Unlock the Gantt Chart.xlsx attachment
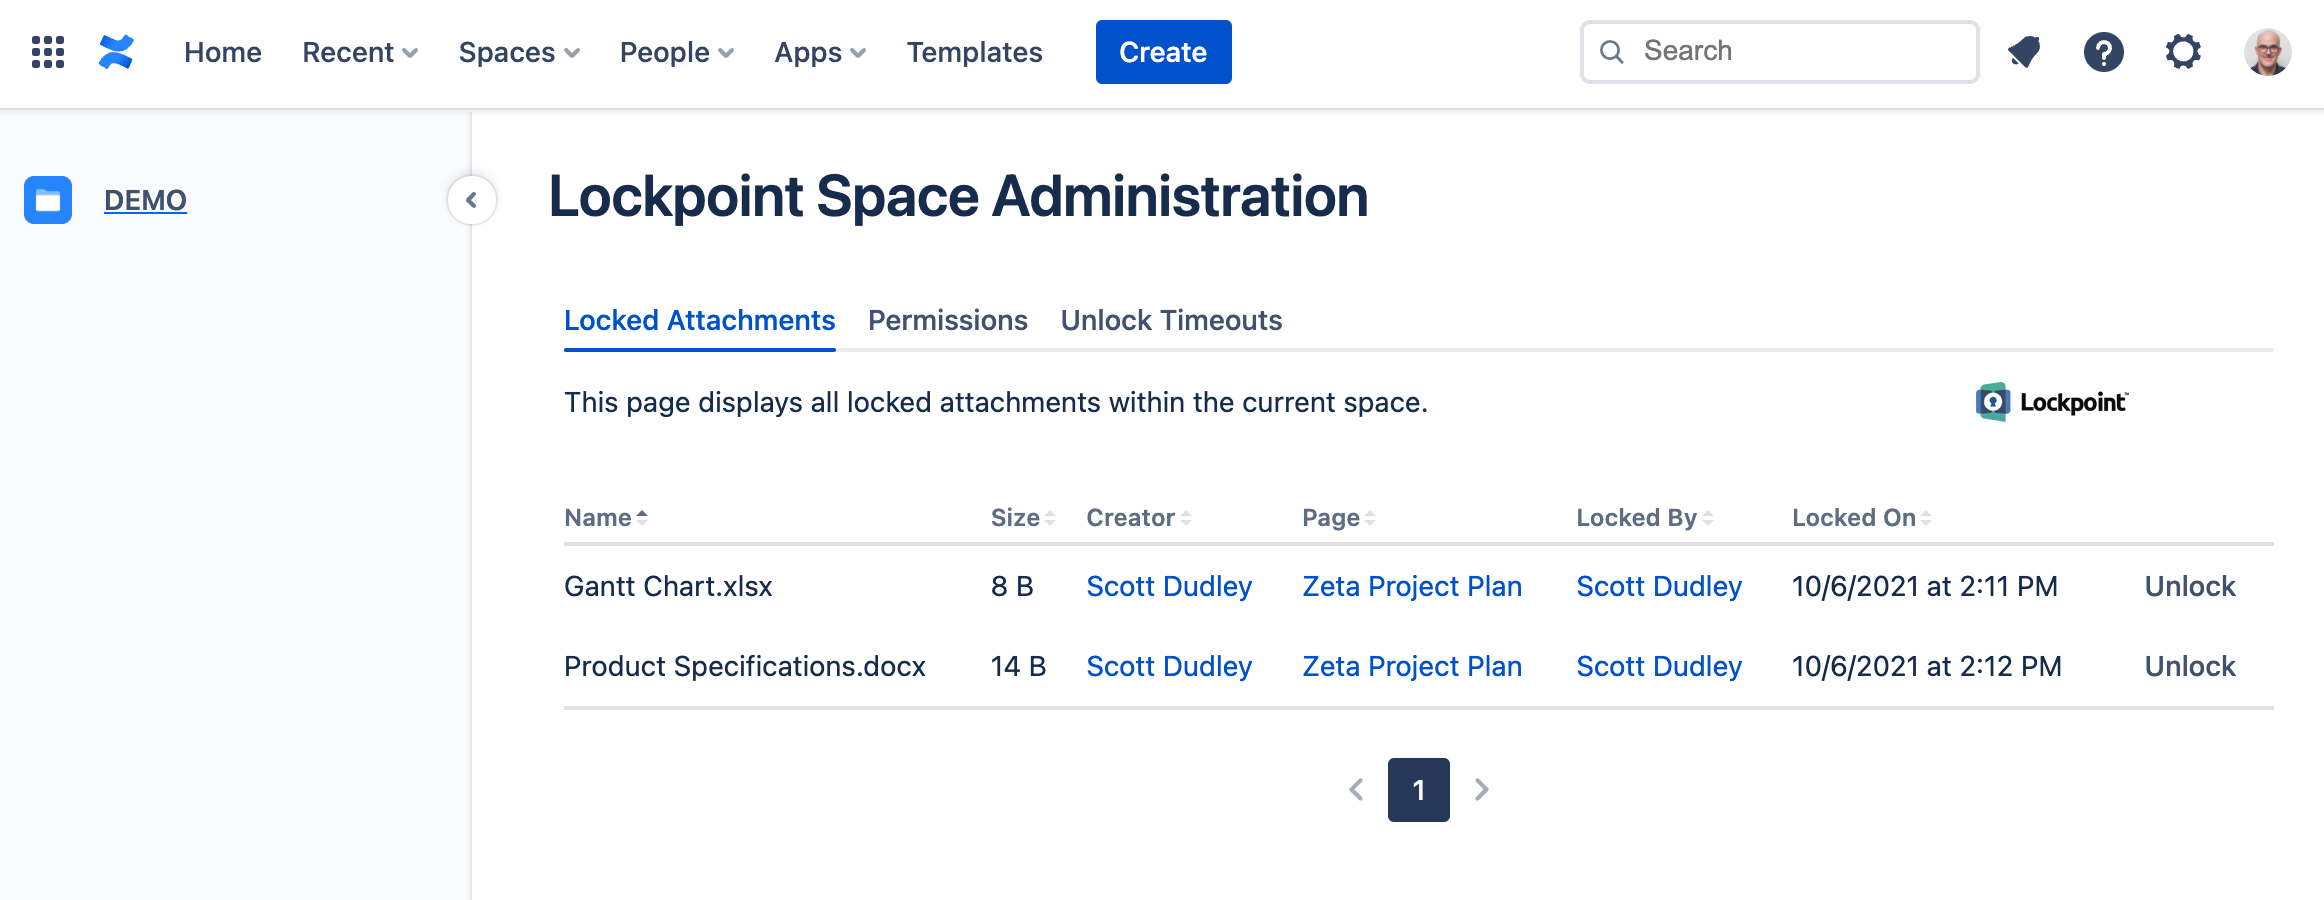Screen dimensions: 2324x900 click(2190, 586)
